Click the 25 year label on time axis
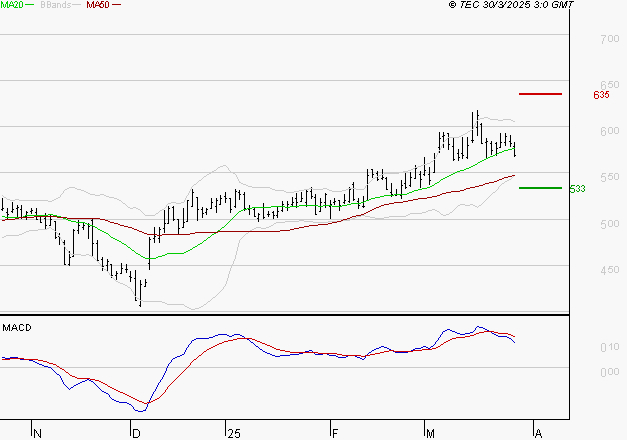Screen dimensions: 627x440 [x=234, y=434]
